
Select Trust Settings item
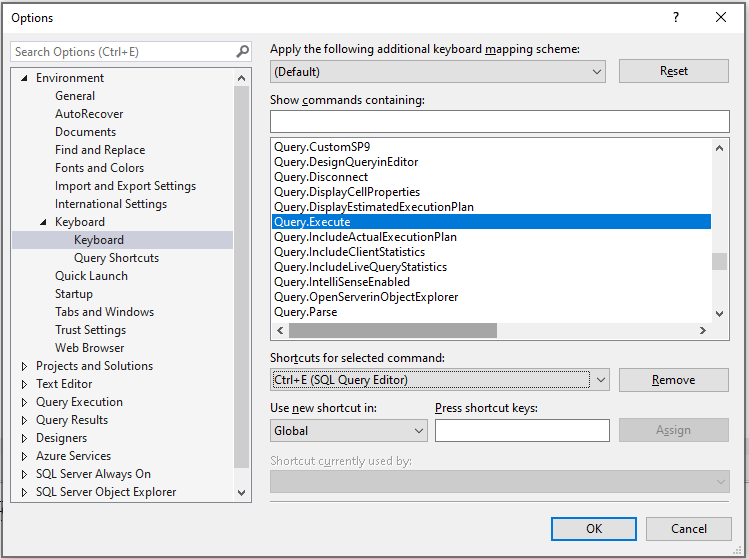pos(90,330)
